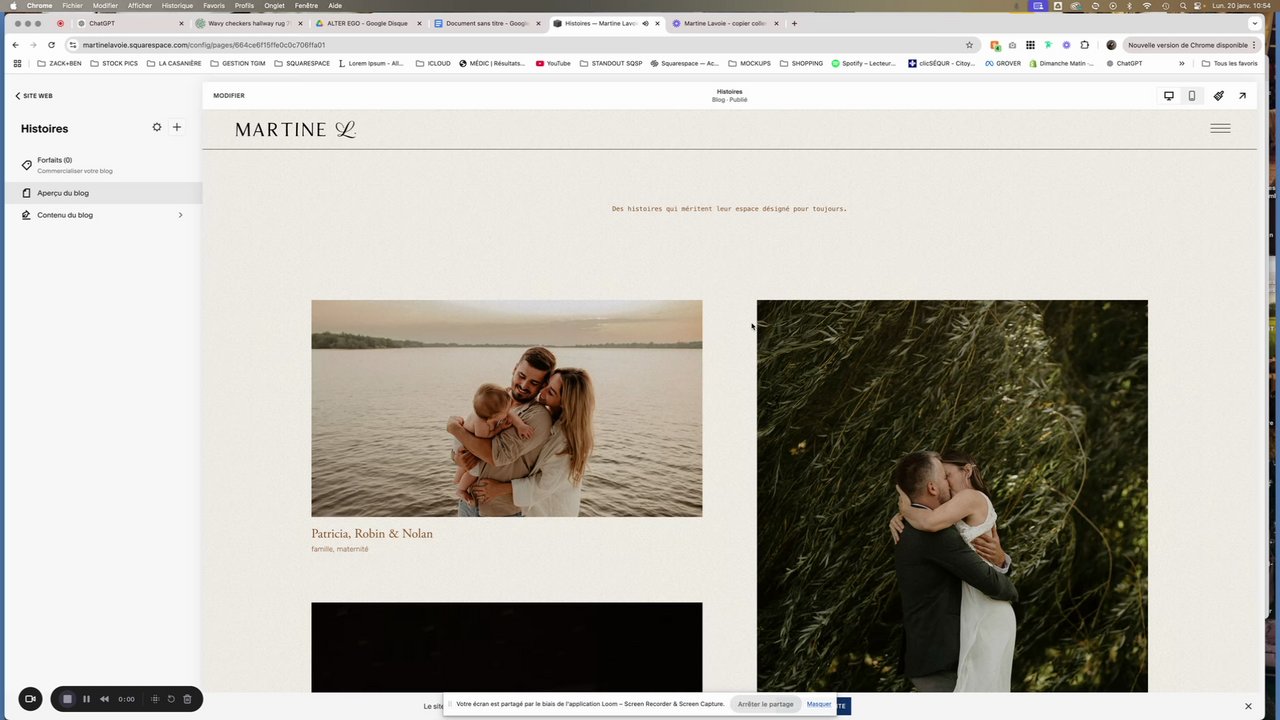This screenshot has width=1280, height=720.
Task: Open the Chrome apps grid in bookmarks bar
Action: (x=17, y=63)
